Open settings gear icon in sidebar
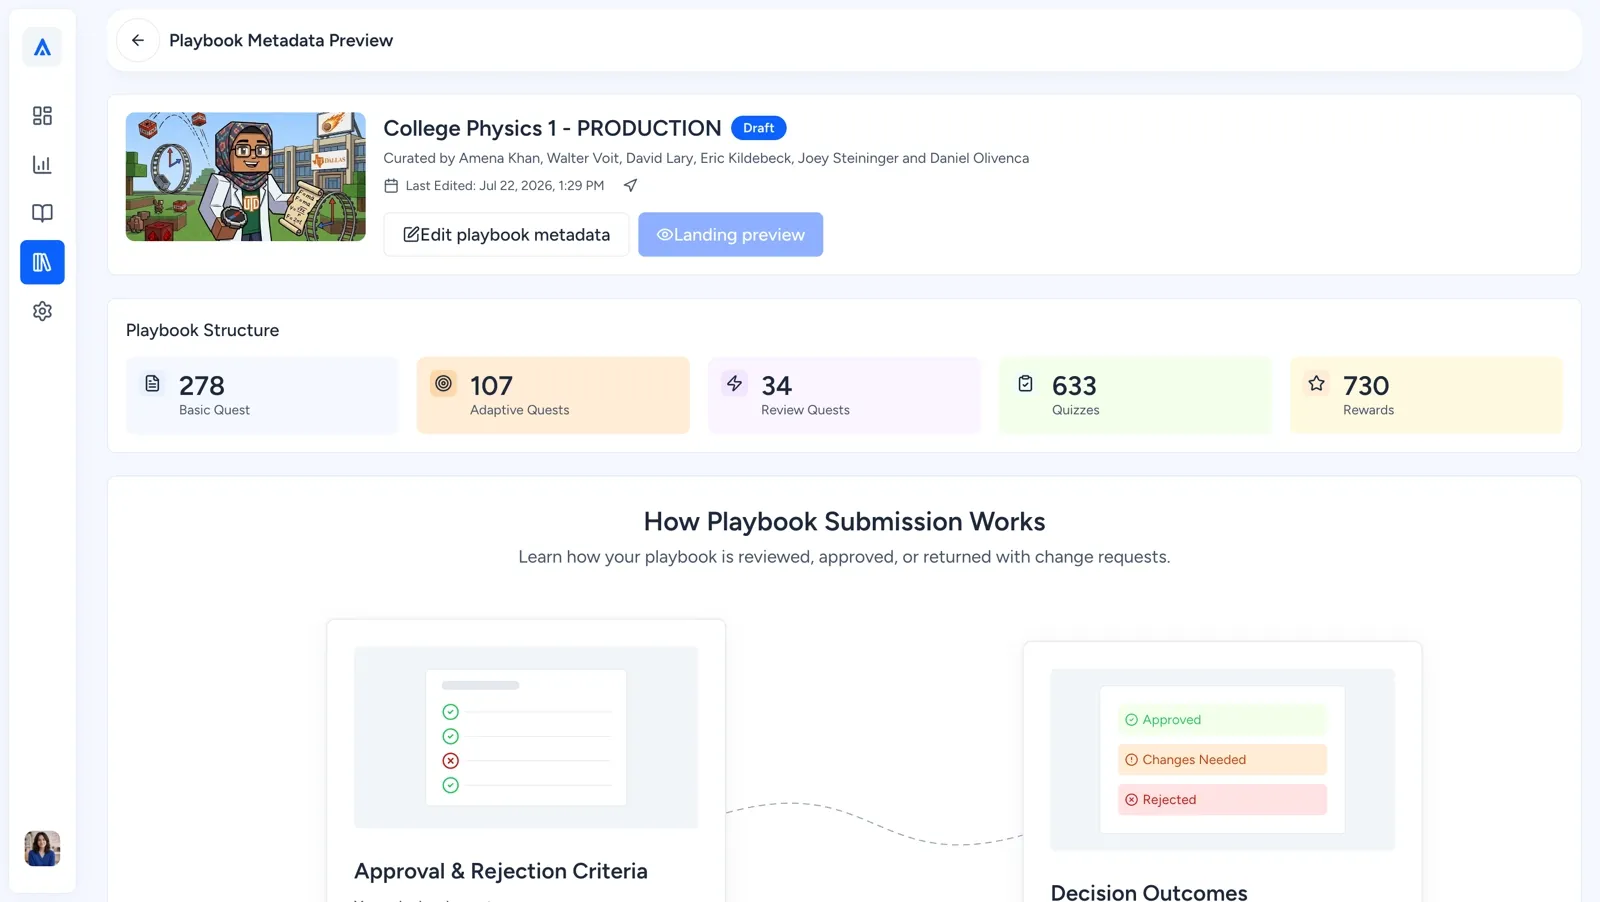This screenshot has width=1600, height=902. coord(42,311)
